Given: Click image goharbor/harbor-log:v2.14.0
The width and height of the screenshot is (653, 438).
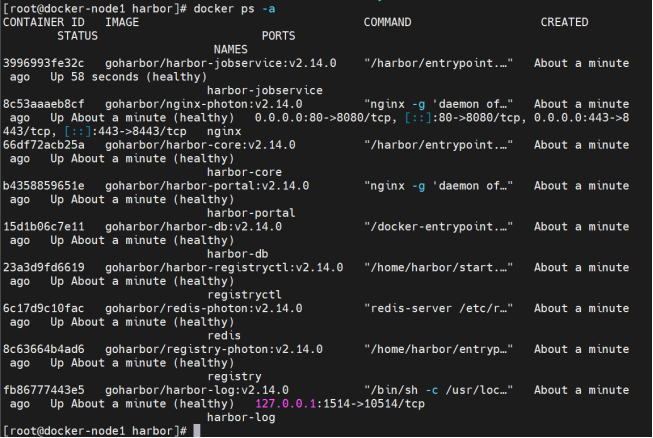Looking at the screenshot, I should pyautogui.click(x=197, y=390).
